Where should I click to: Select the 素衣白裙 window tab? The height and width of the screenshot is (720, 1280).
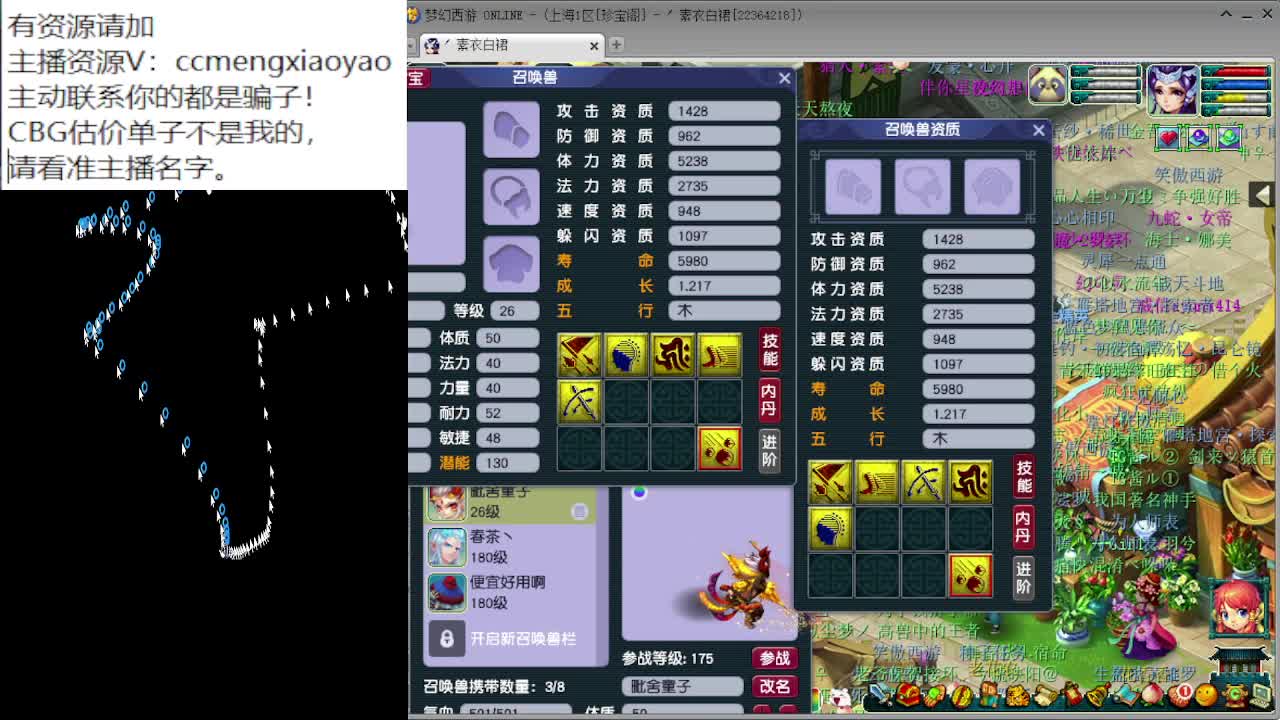click(x=510, y=45)
